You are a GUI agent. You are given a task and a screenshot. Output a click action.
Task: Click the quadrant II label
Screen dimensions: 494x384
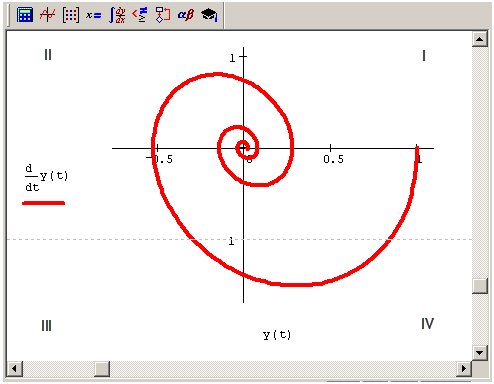48,54
